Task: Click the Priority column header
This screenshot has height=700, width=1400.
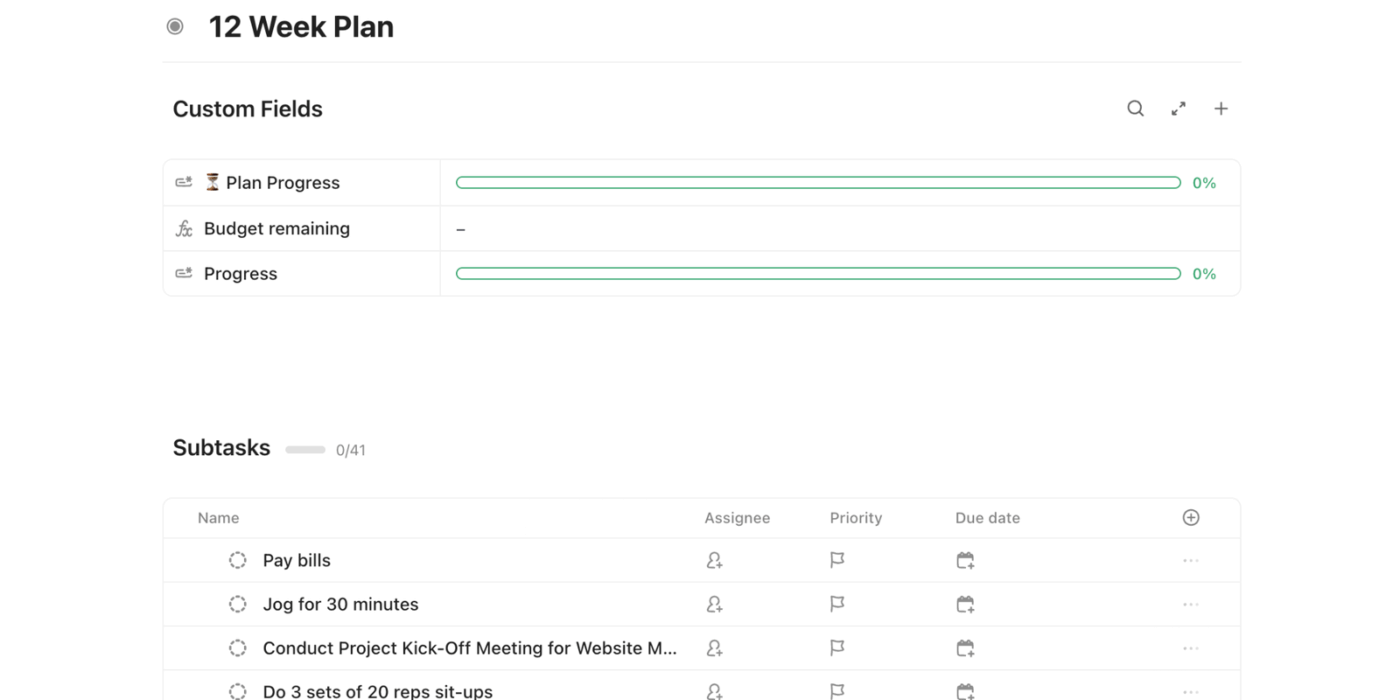Action: [856, 517]
